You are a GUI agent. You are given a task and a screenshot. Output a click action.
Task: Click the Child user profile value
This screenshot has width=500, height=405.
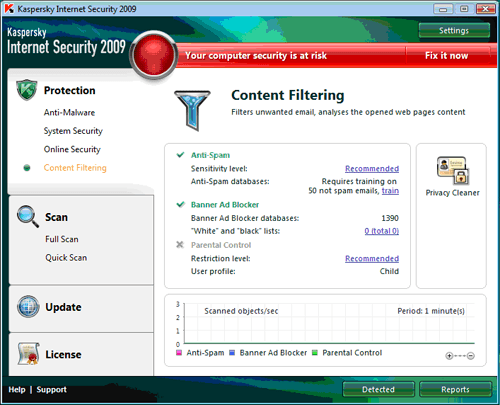[389, 271]
